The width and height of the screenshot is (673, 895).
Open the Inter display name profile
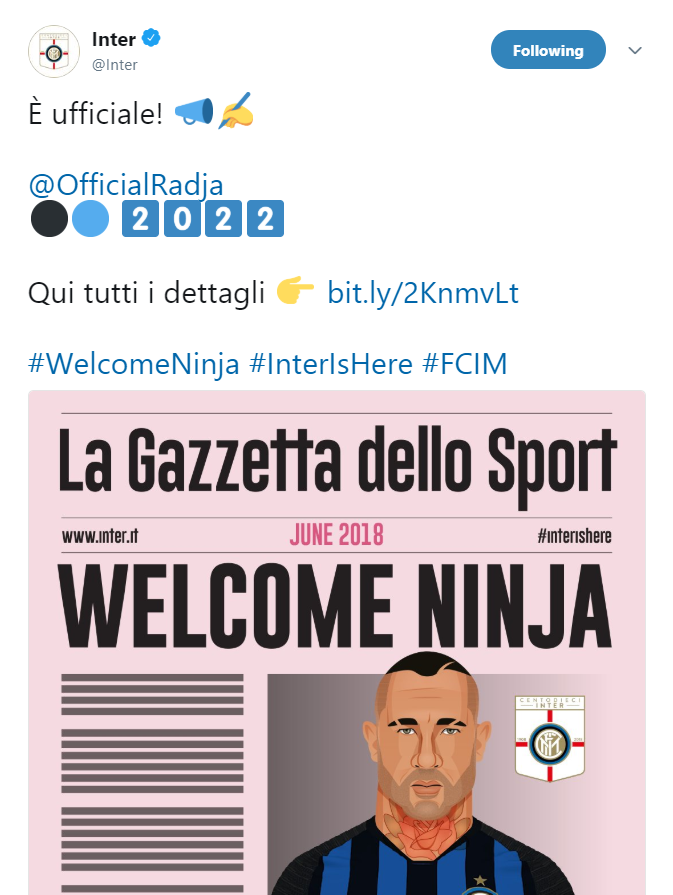(x=113, y=39)
